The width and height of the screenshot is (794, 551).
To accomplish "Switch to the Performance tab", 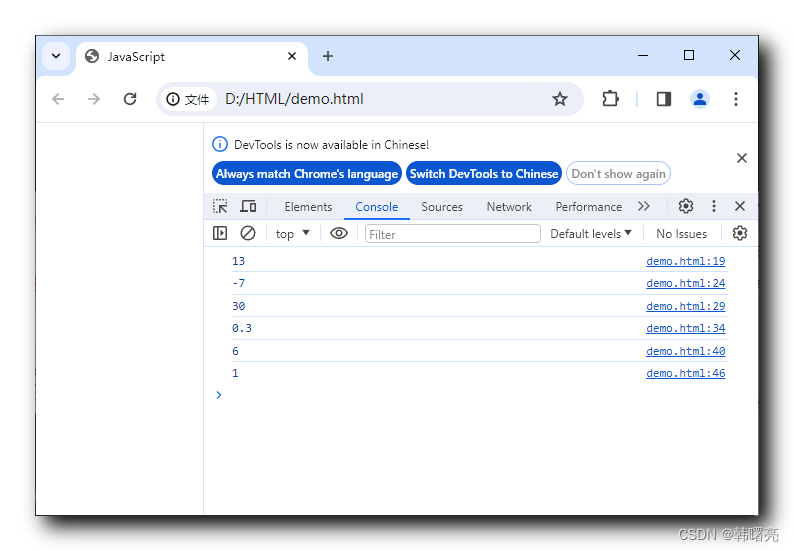I will click(x=588, y=207).
